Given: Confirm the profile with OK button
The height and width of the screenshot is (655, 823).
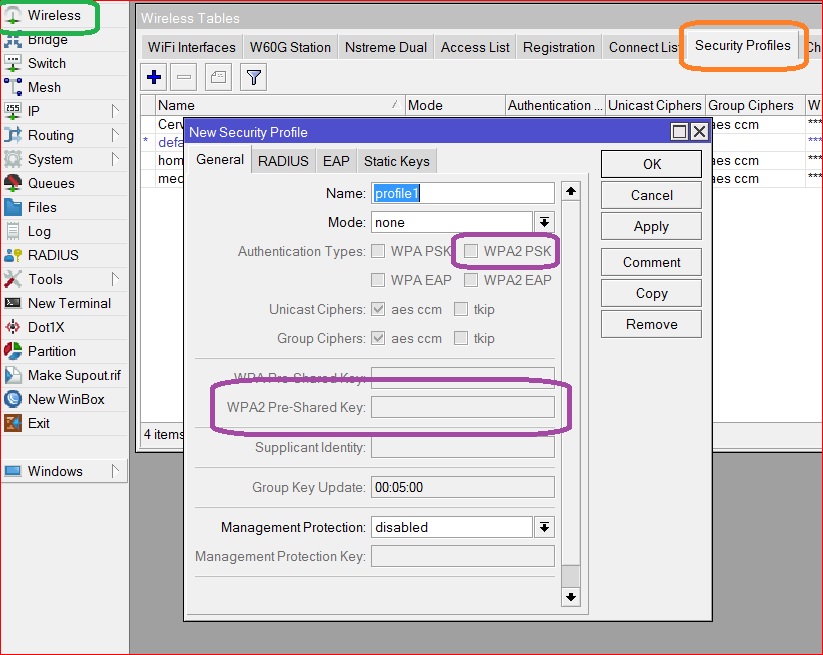Looking at the screenshot, I should tap(651, 164).
